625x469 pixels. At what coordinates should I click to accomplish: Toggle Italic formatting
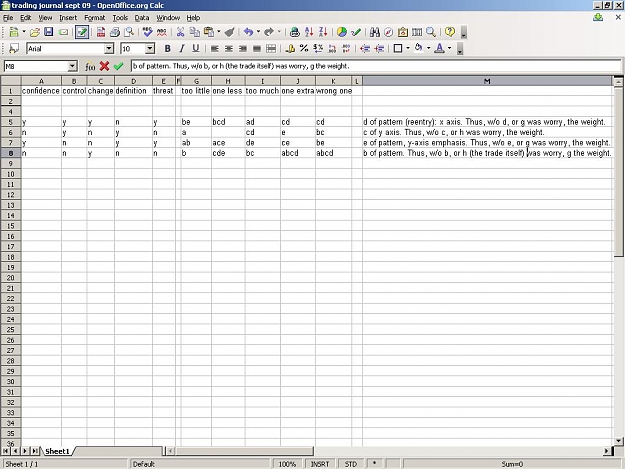182,49
